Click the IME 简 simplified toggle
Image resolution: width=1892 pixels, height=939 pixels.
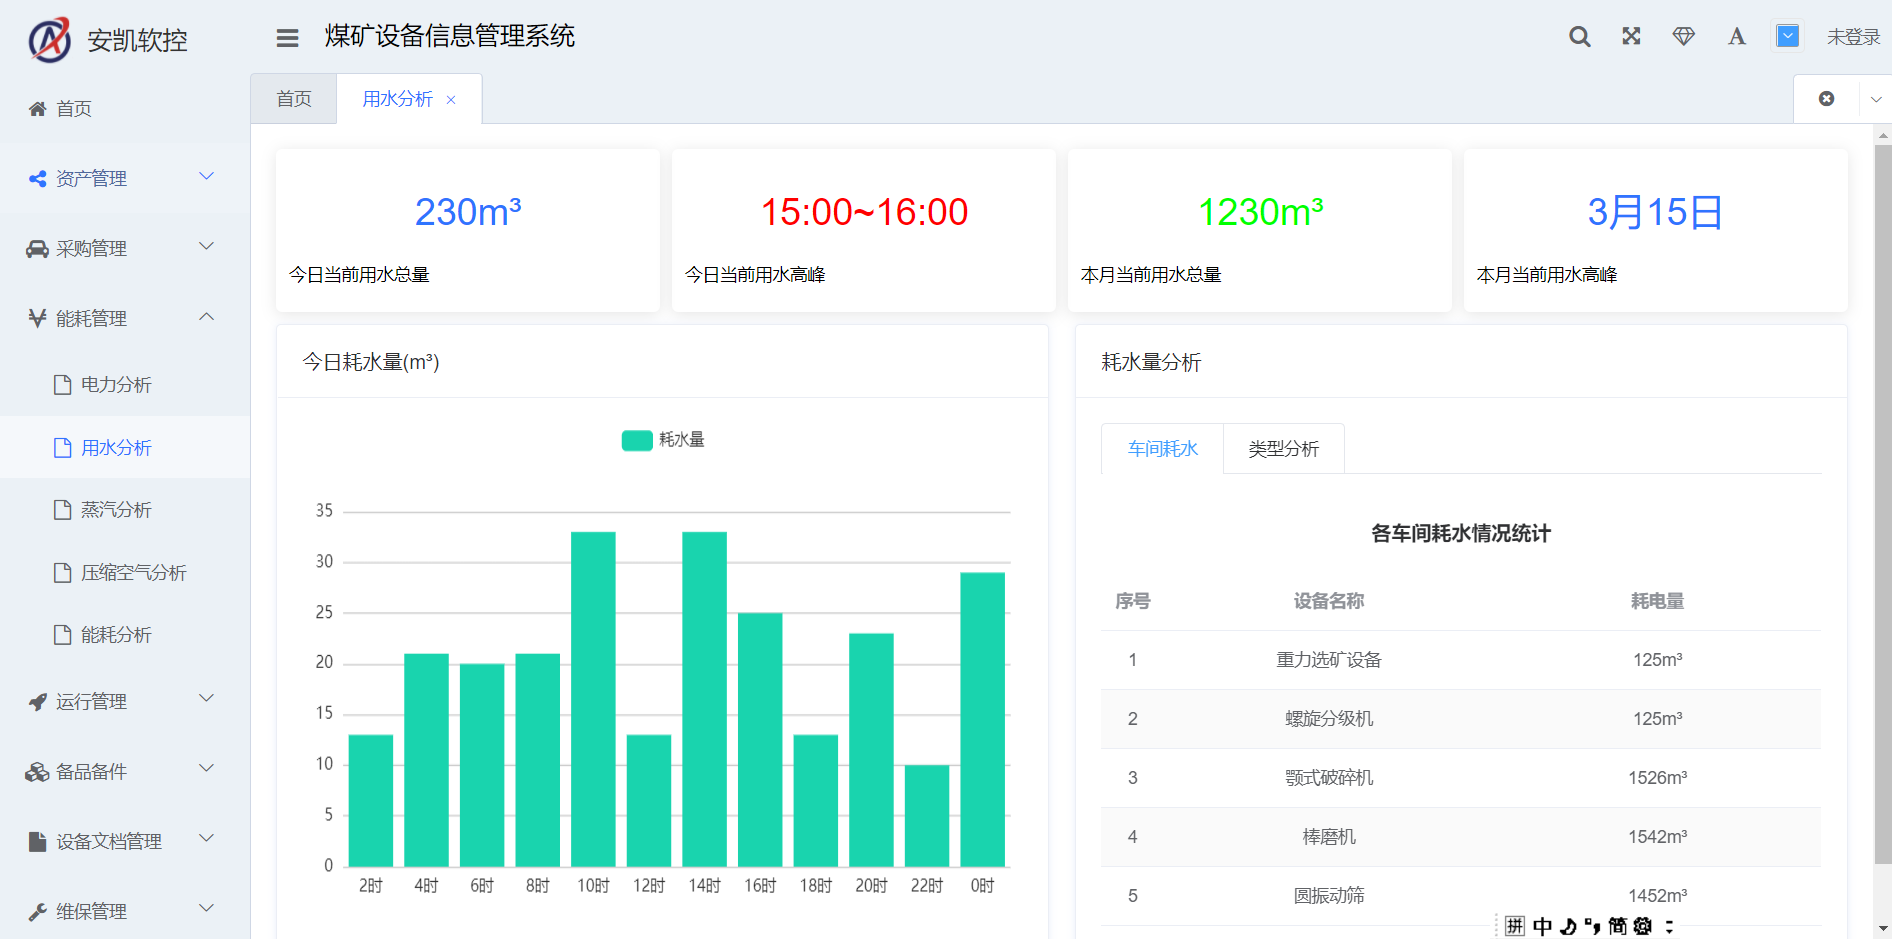[1617, 927]
